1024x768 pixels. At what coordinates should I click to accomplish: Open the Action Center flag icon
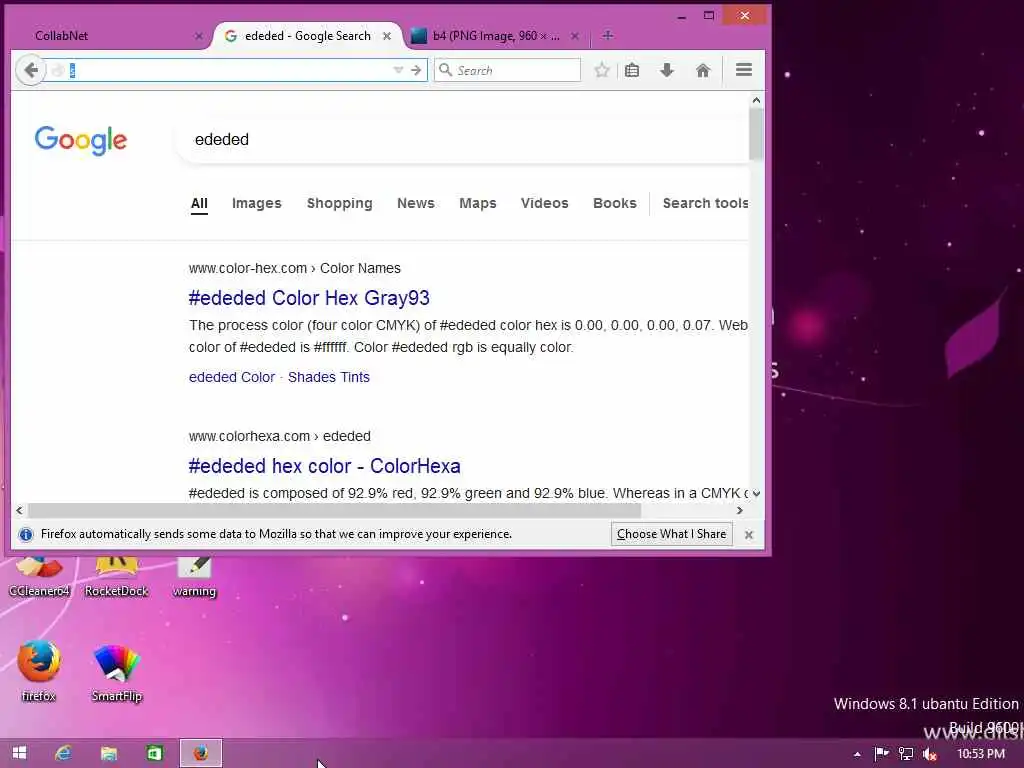point(882,754)
